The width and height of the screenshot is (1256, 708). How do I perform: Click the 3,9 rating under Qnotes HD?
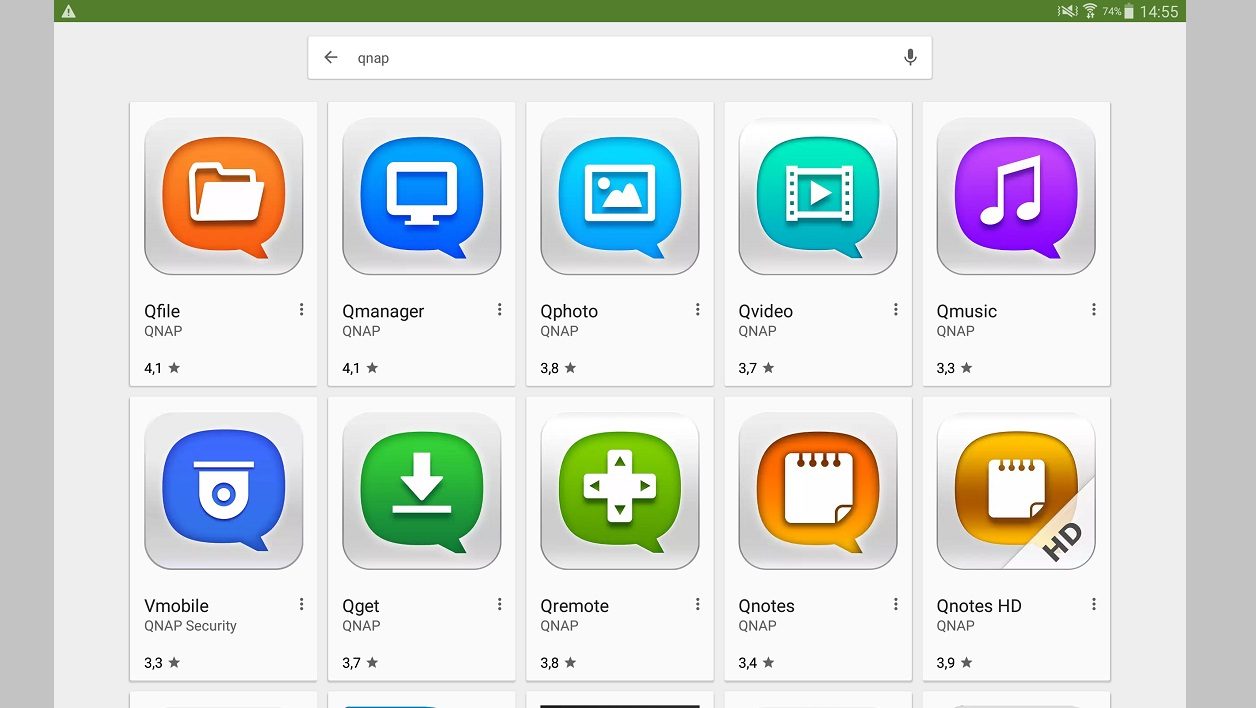954,662
